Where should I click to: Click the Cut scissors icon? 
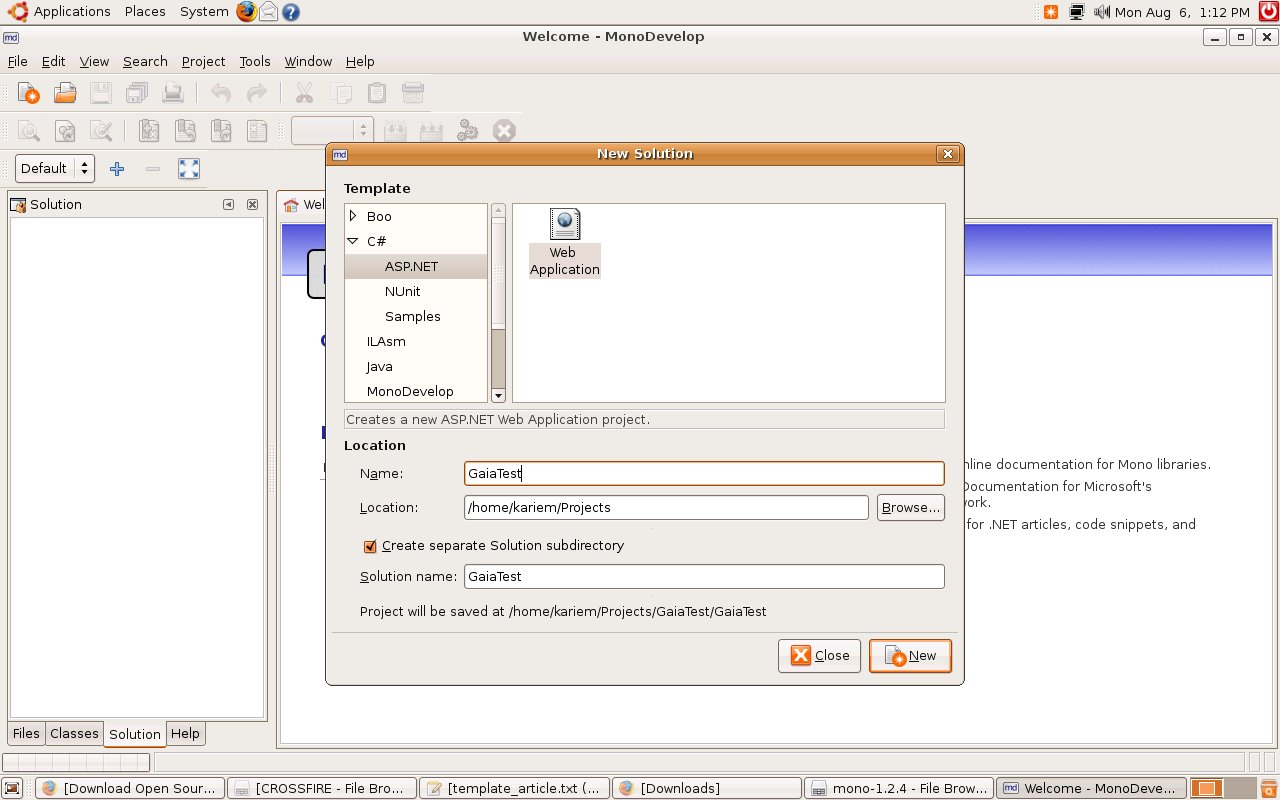tap(304, 93)
